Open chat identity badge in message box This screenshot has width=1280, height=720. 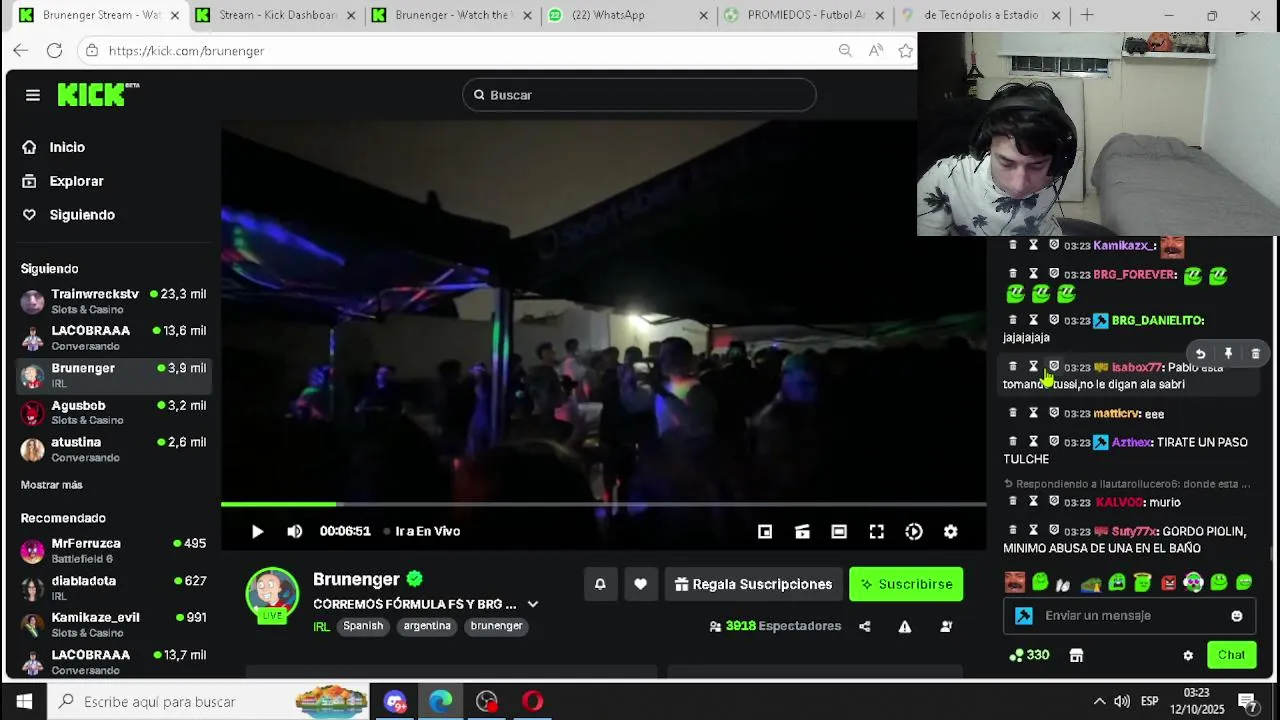coord(1023,616)
